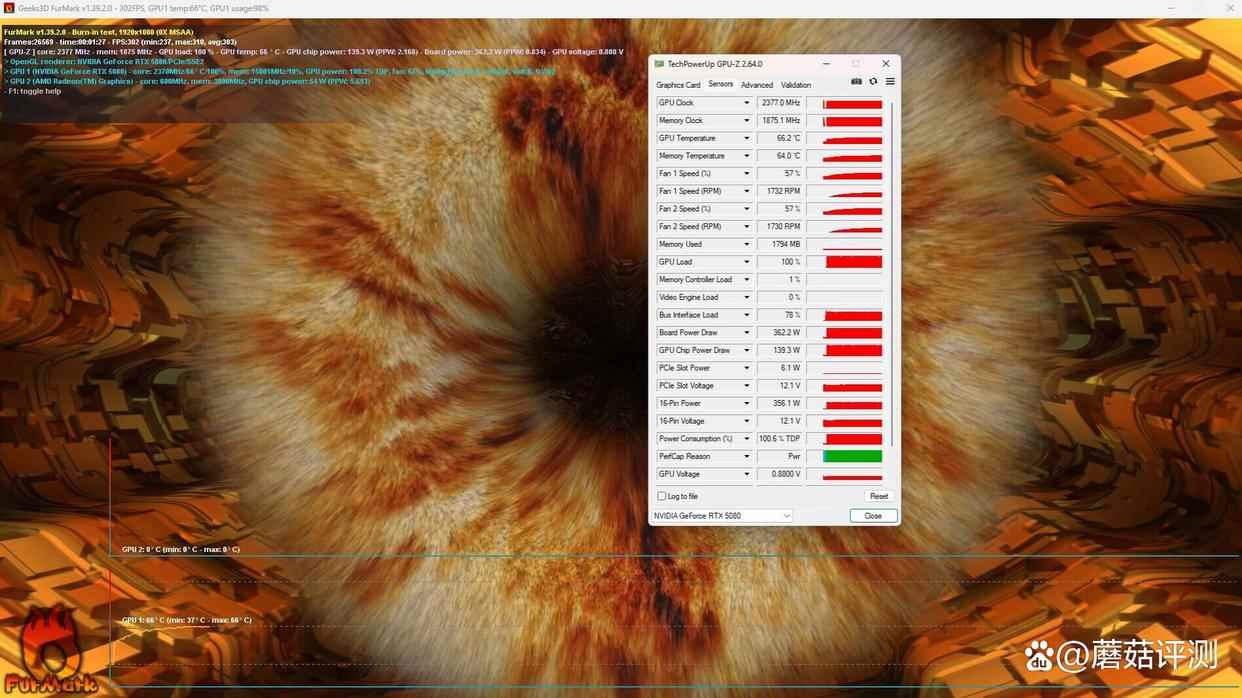Expand the 16-Pin Power dropdown
Screen dimensions: 1242x698
click(x=746, y=403)
